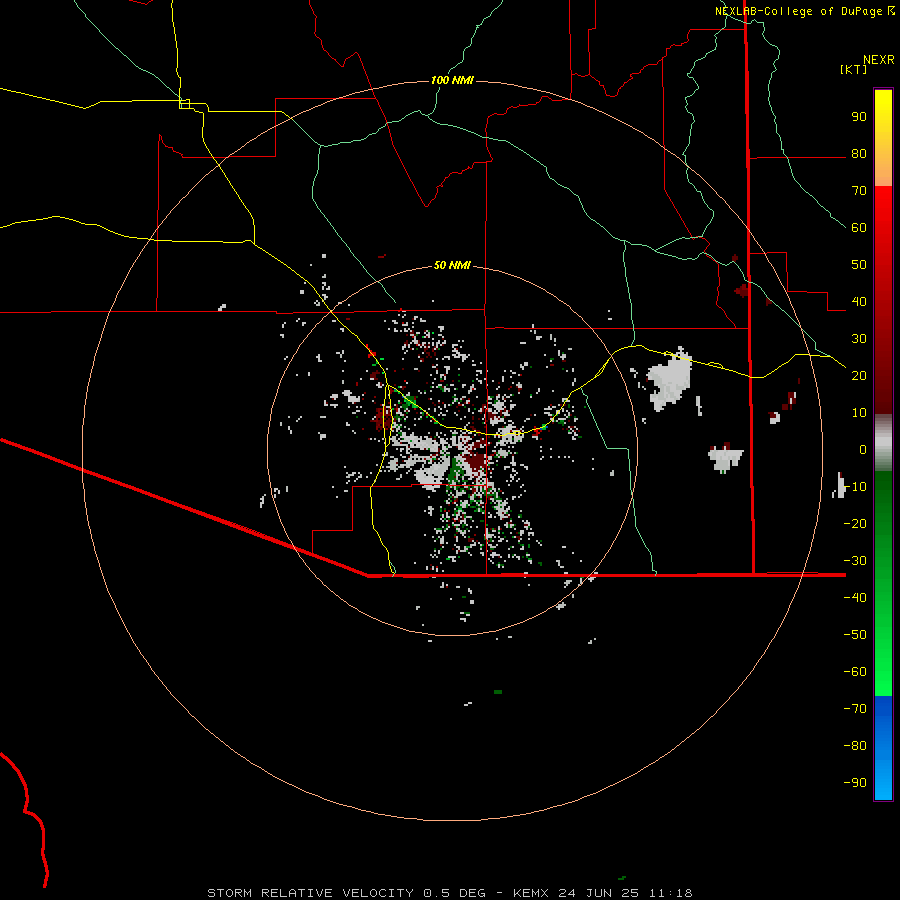Viewport: 900px width, 900px height.
Task: Click the -10 knot scale value
Action: (x=855, y=487)
